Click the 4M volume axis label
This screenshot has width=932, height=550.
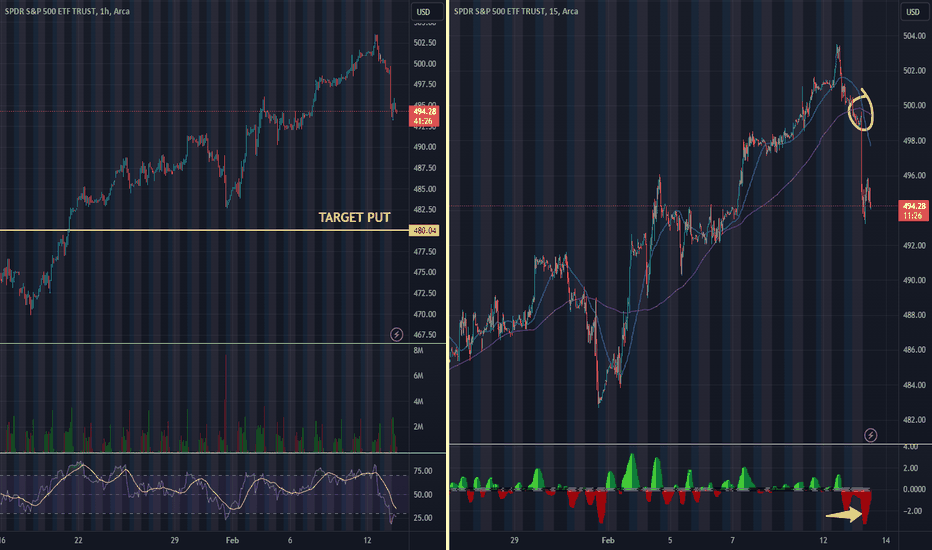(418, 401)
